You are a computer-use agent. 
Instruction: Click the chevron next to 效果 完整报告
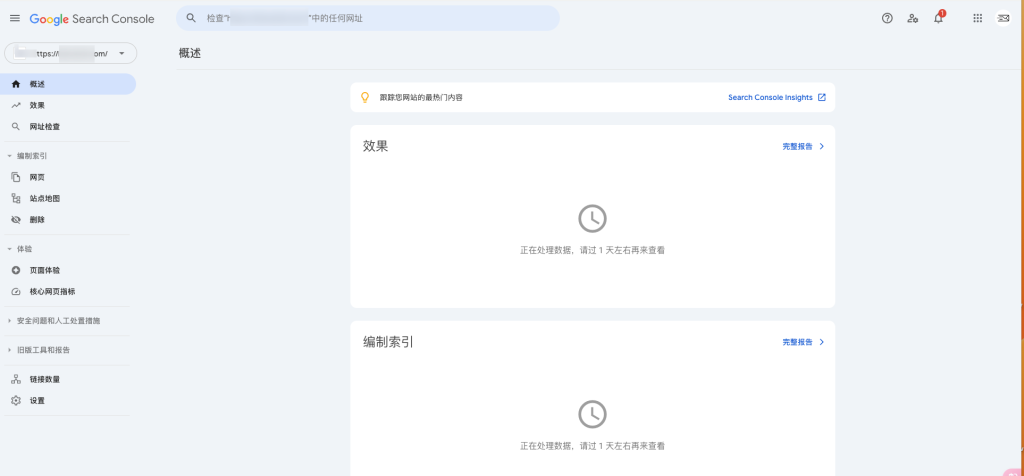pos(822,146)
